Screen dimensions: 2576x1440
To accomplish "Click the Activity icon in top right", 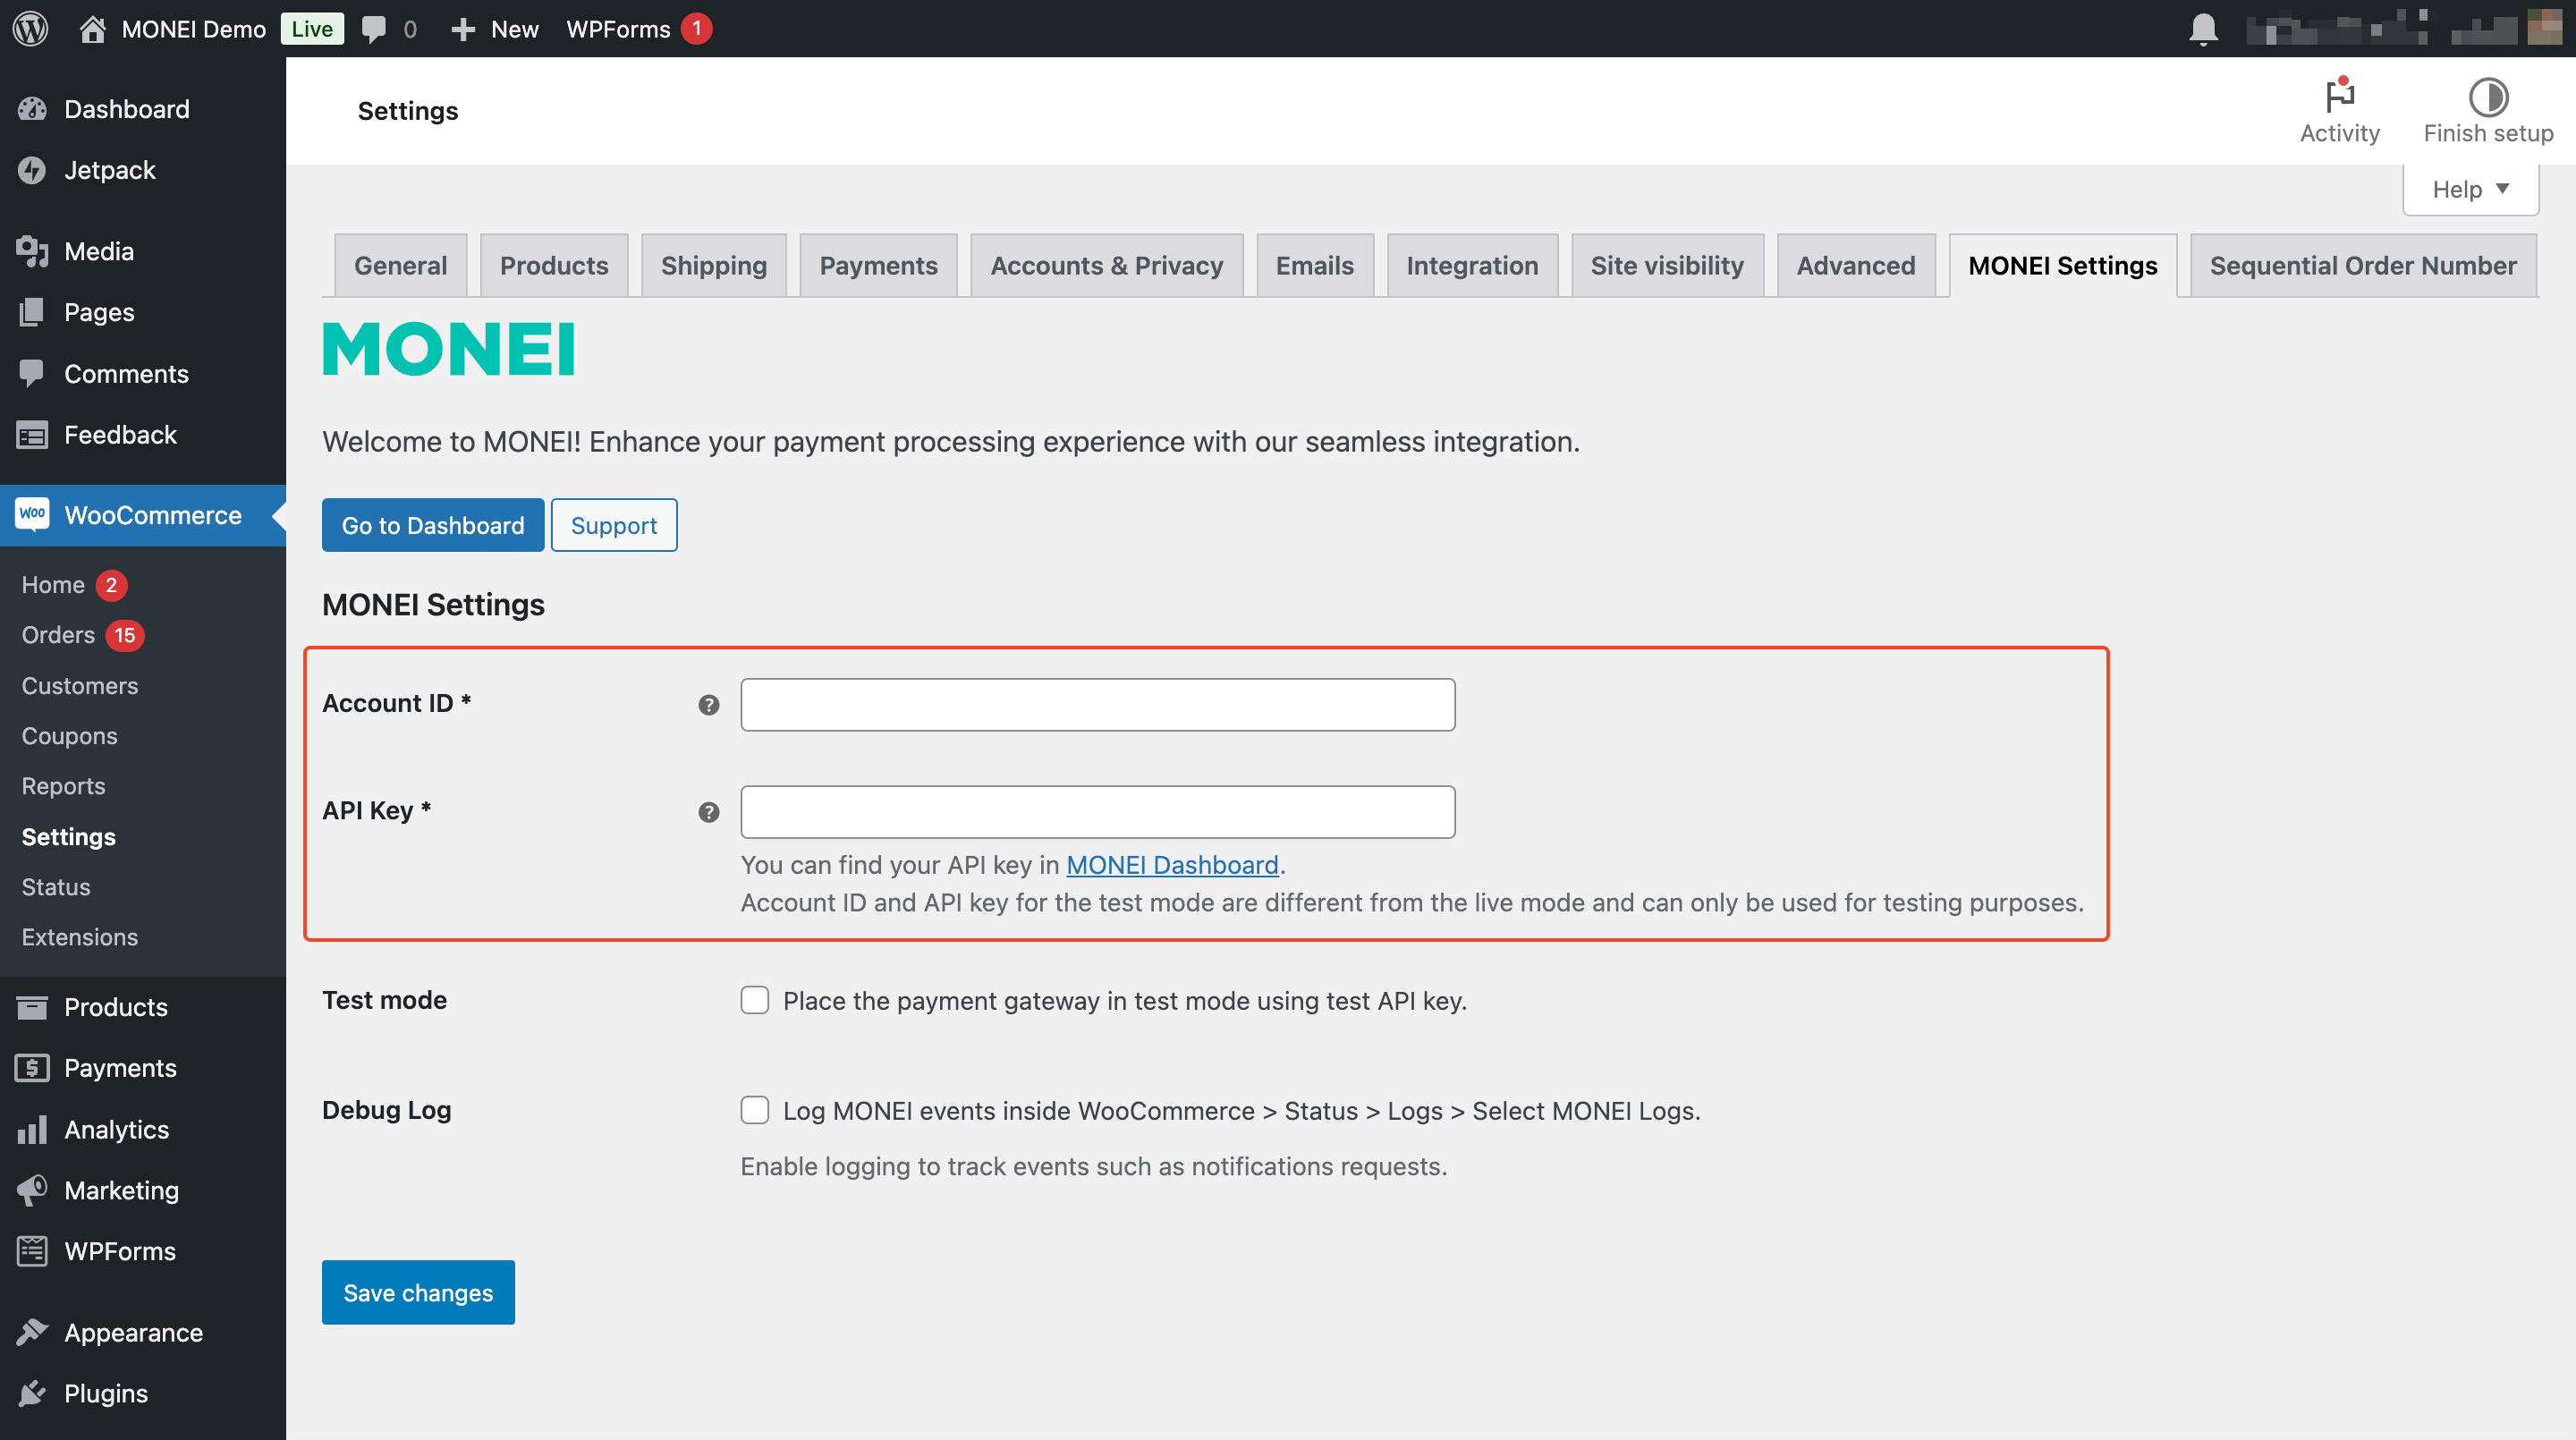I will [2339, 97].
